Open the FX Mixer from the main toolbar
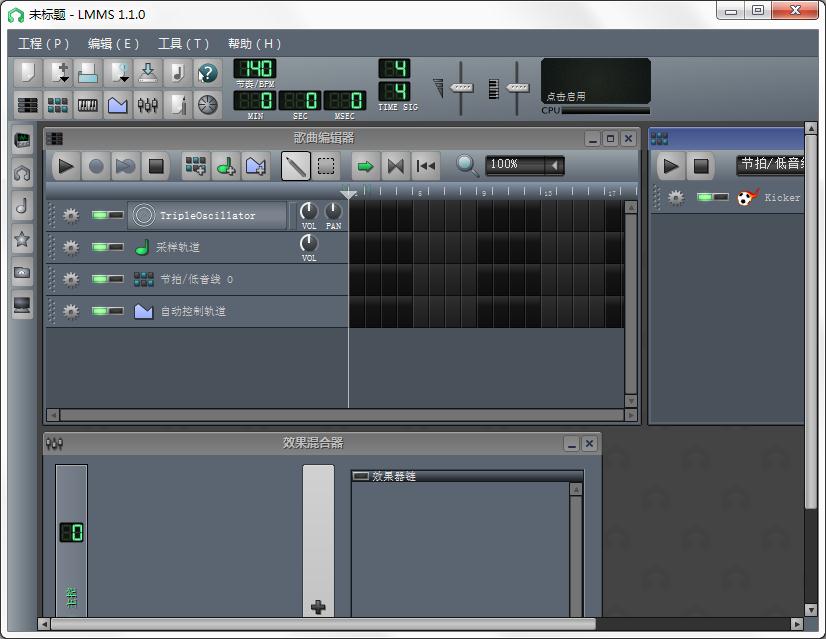Viewport: 826px width, 639px height. point(148,104)
